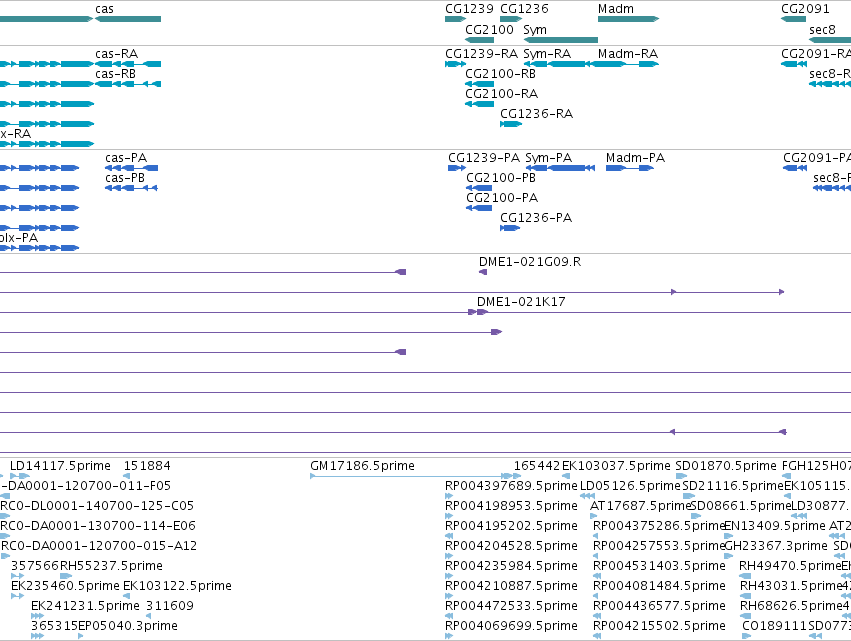
Task: Select the RP004069699.5prime EST
Action: pyautogui.click(x=449, y=636)
